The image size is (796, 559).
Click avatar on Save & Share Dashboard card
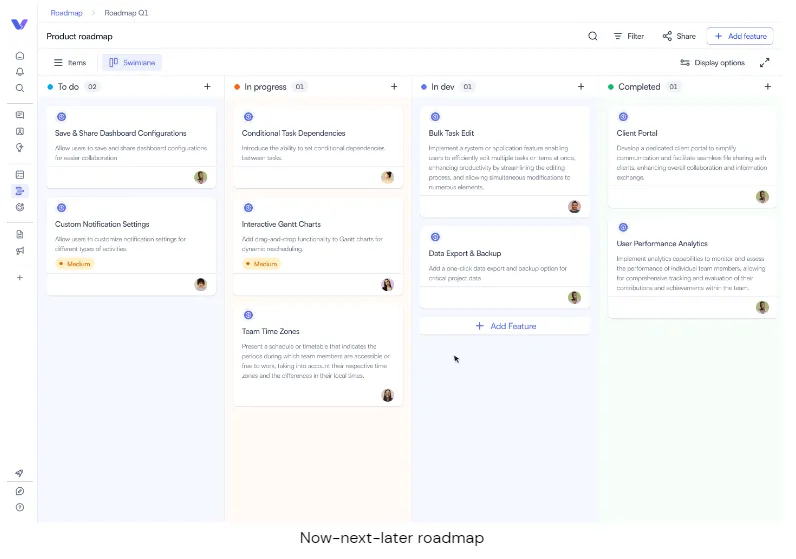pyautogui.click(x=201, y=177)
